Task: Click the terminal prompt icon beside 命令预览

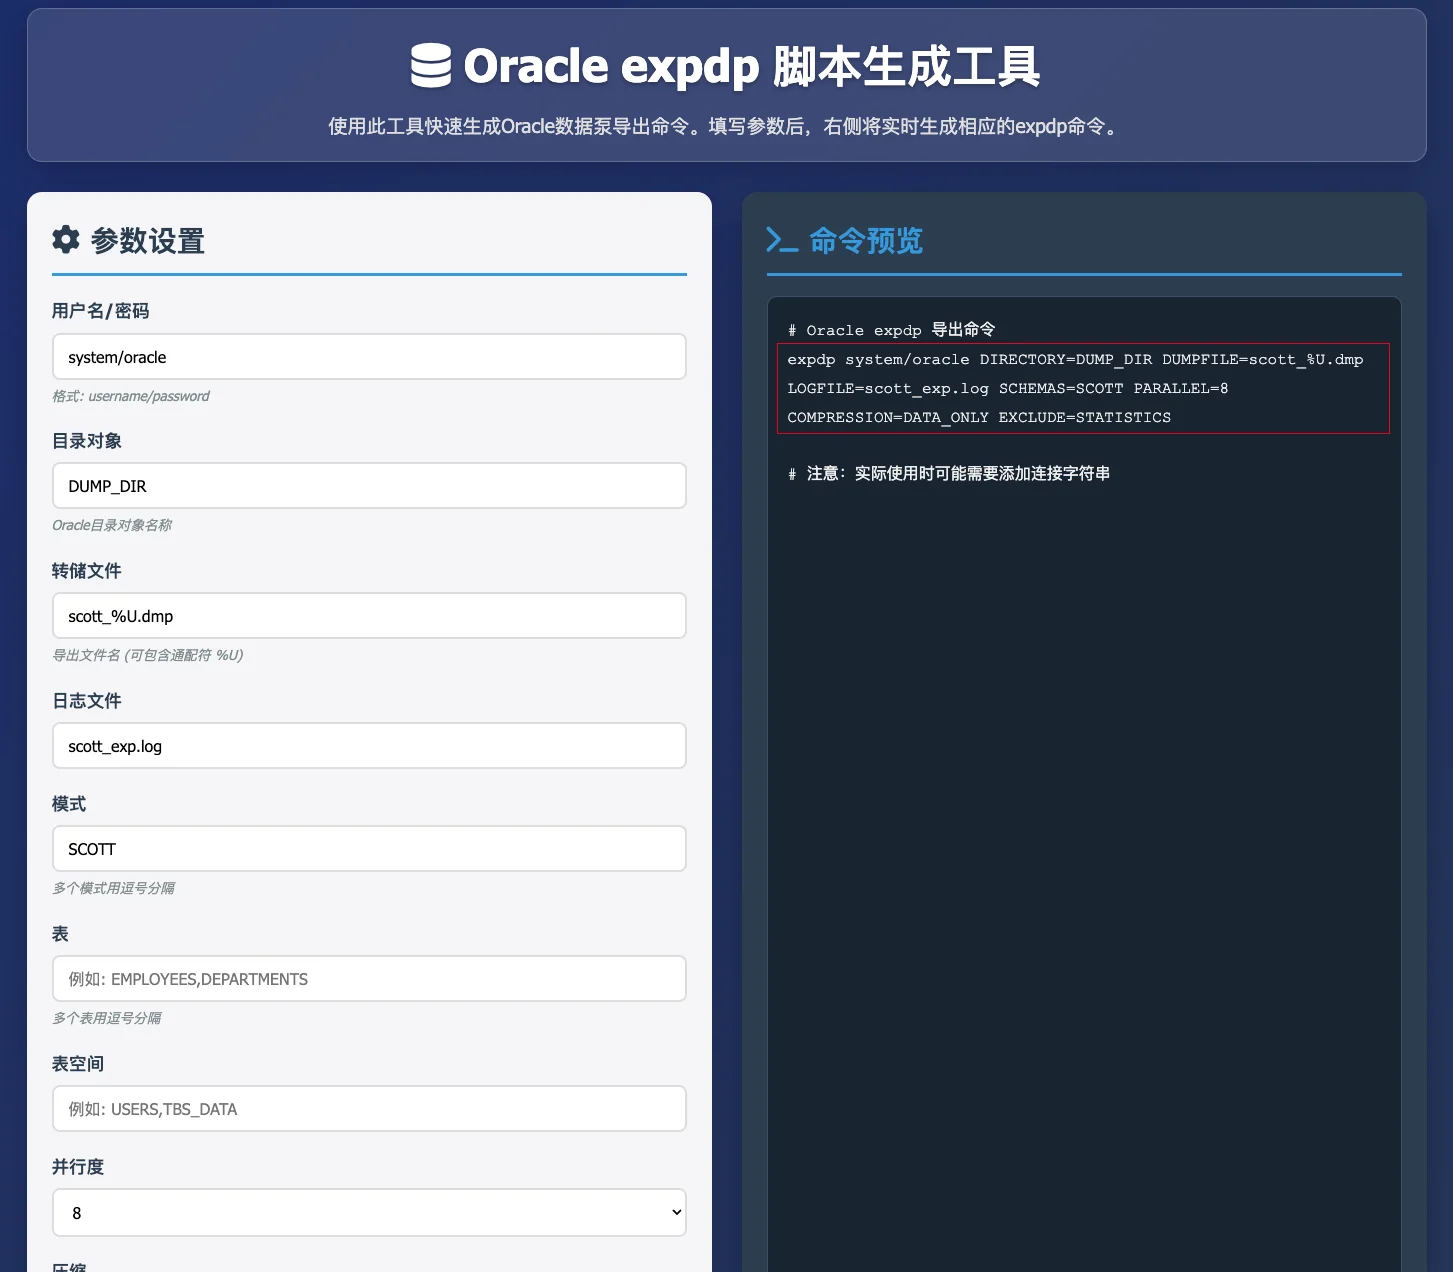Action: tap(782, 240)
